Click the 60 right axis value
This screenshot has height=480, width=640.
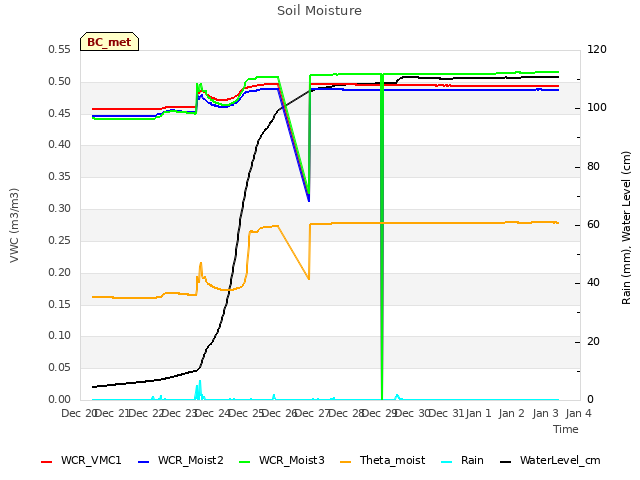click(593, 225)
